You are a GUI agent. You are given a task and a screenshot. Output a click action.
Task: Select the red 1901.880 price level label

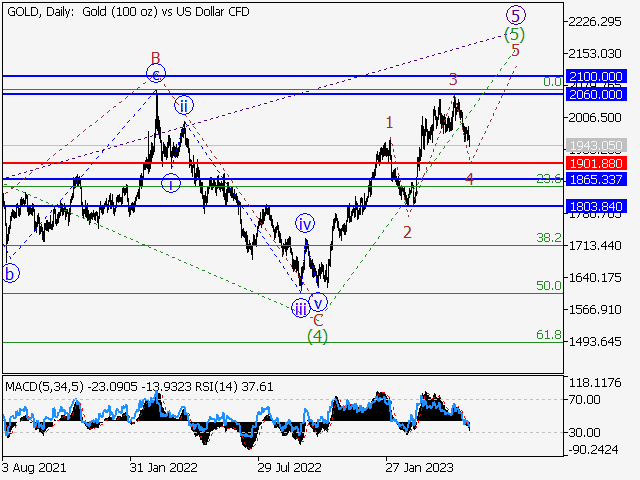tap(596, 163)
